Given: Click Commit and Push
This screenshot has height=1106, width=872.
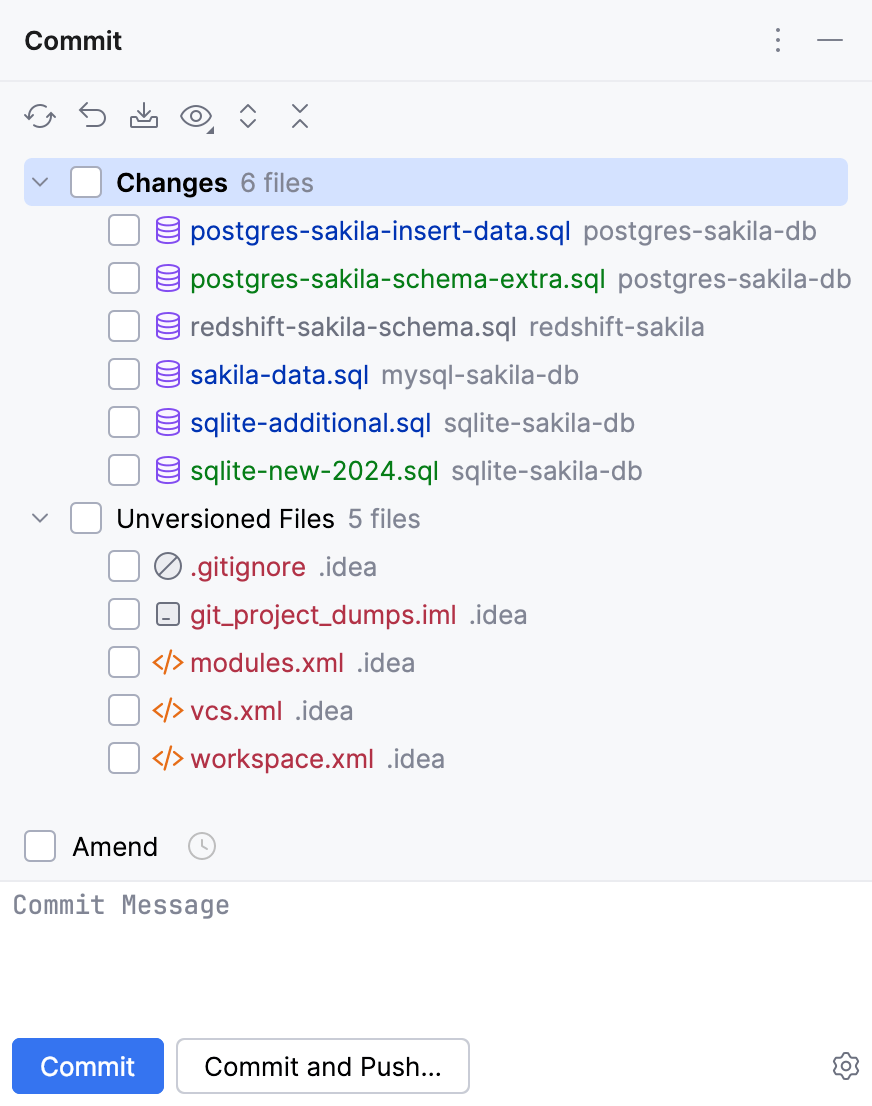Looking at the screenshot, I should [322, 1066].
